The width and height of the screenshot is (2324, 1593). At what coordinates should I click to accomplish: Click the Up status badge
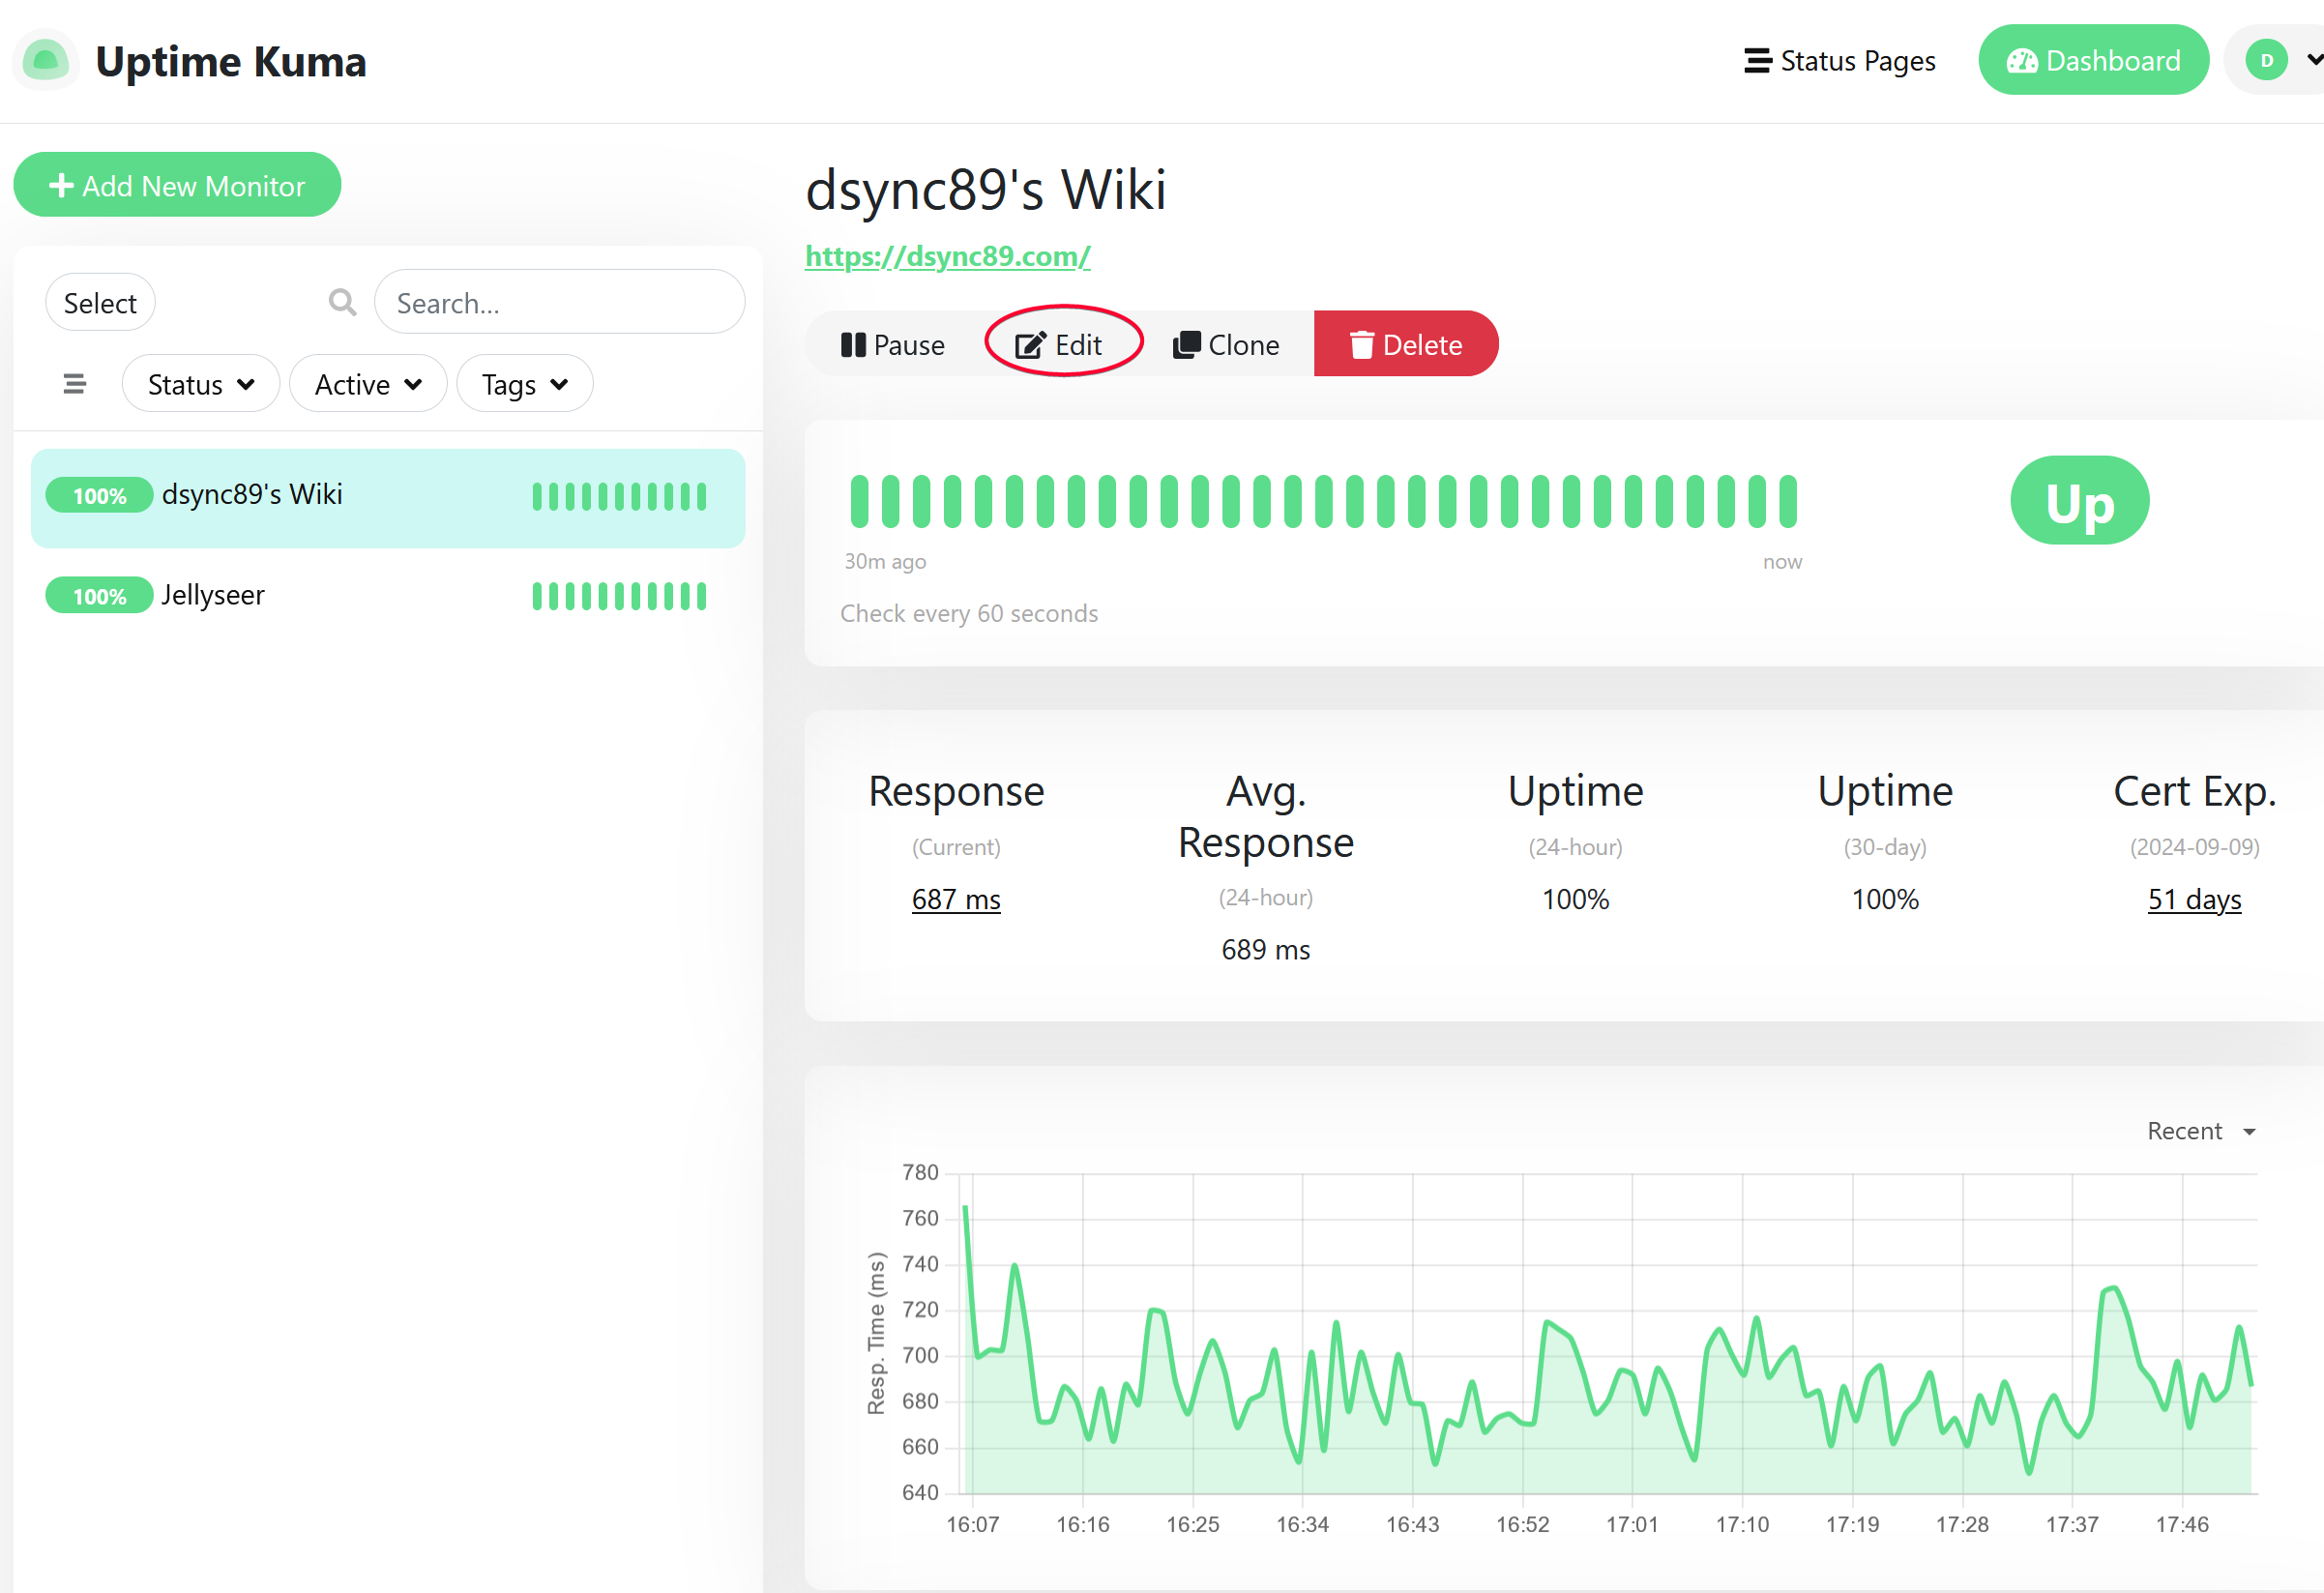pyautogui.click(x=2080, y=501)
